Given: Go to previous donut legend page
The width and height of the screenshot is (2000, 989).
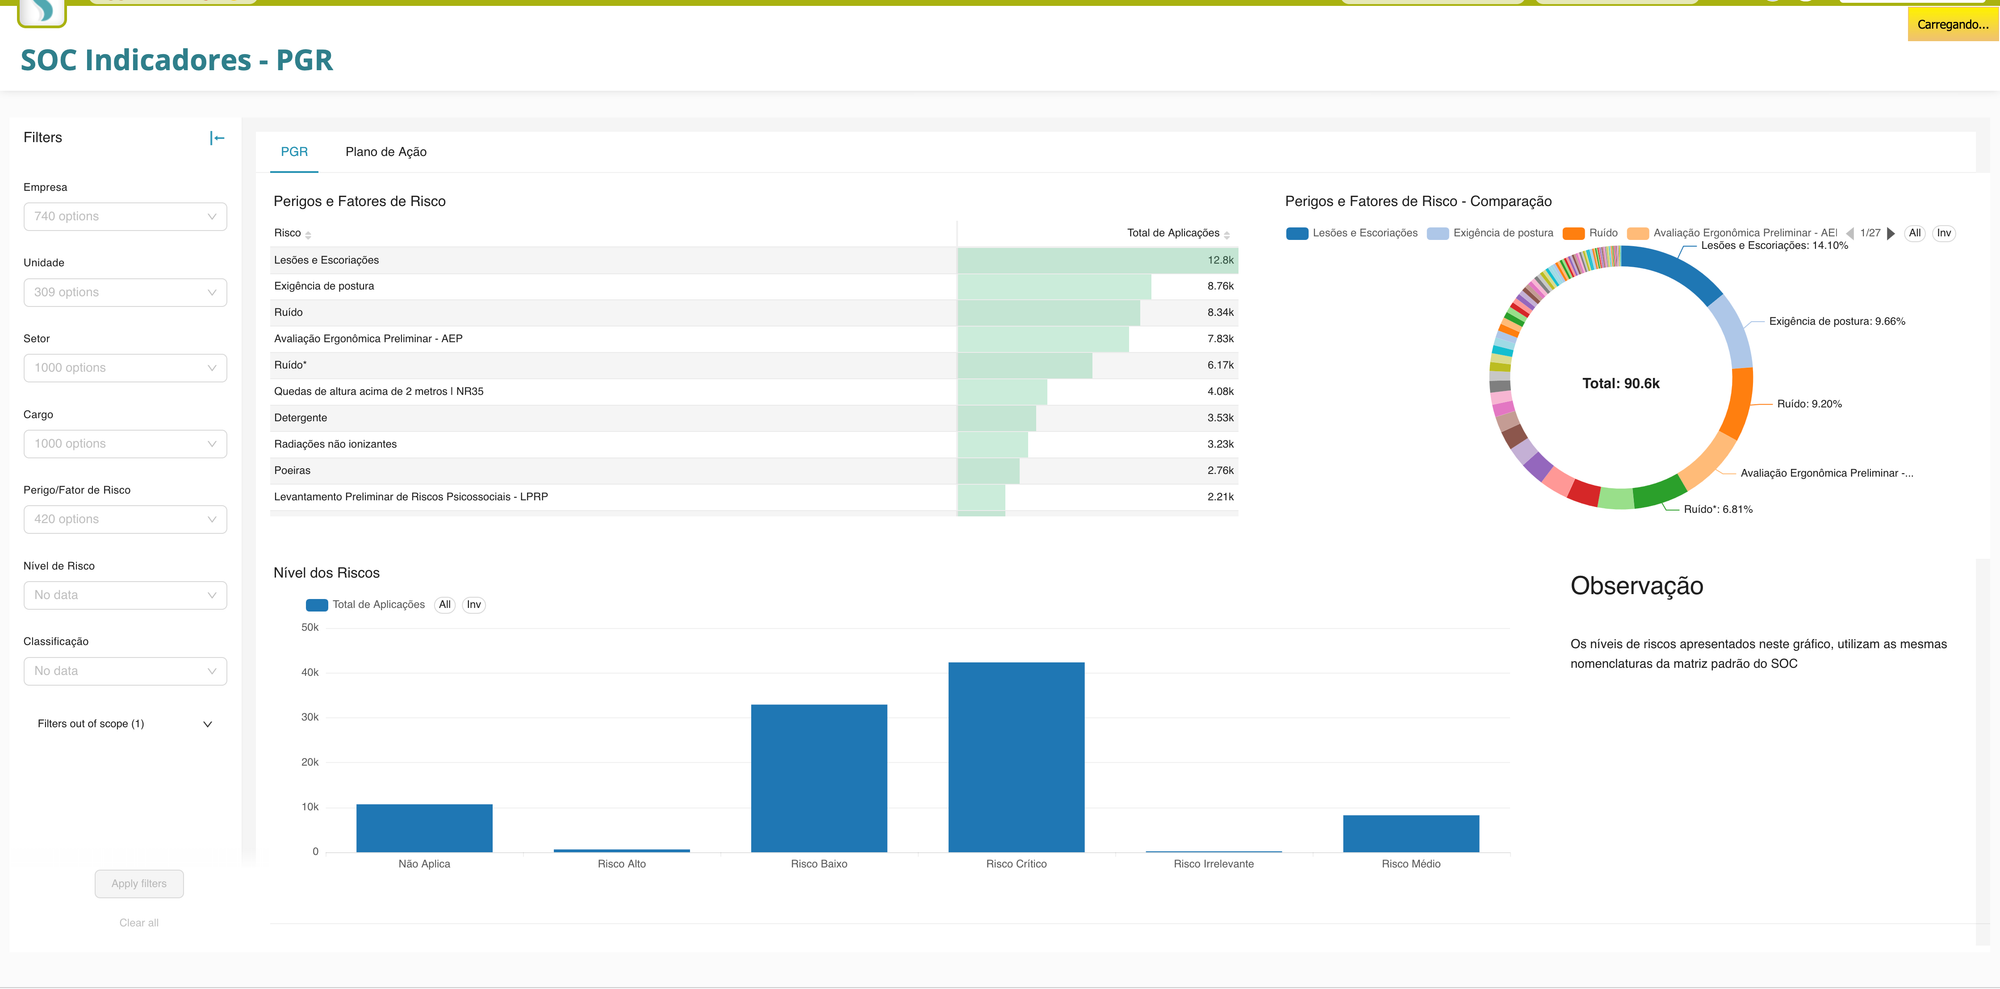Looking at the screenshot, I should tap(1849, 233).
